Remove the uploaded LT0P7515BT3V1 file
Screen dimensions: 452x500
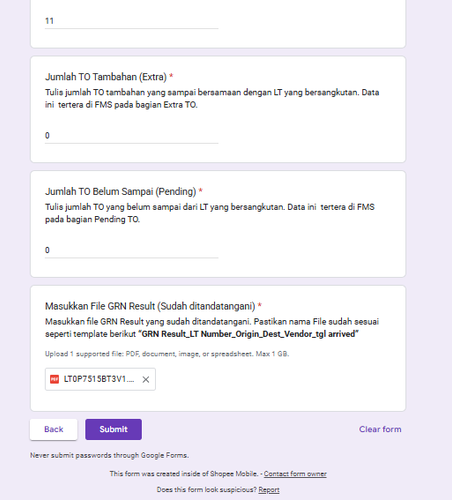point(146,379)
